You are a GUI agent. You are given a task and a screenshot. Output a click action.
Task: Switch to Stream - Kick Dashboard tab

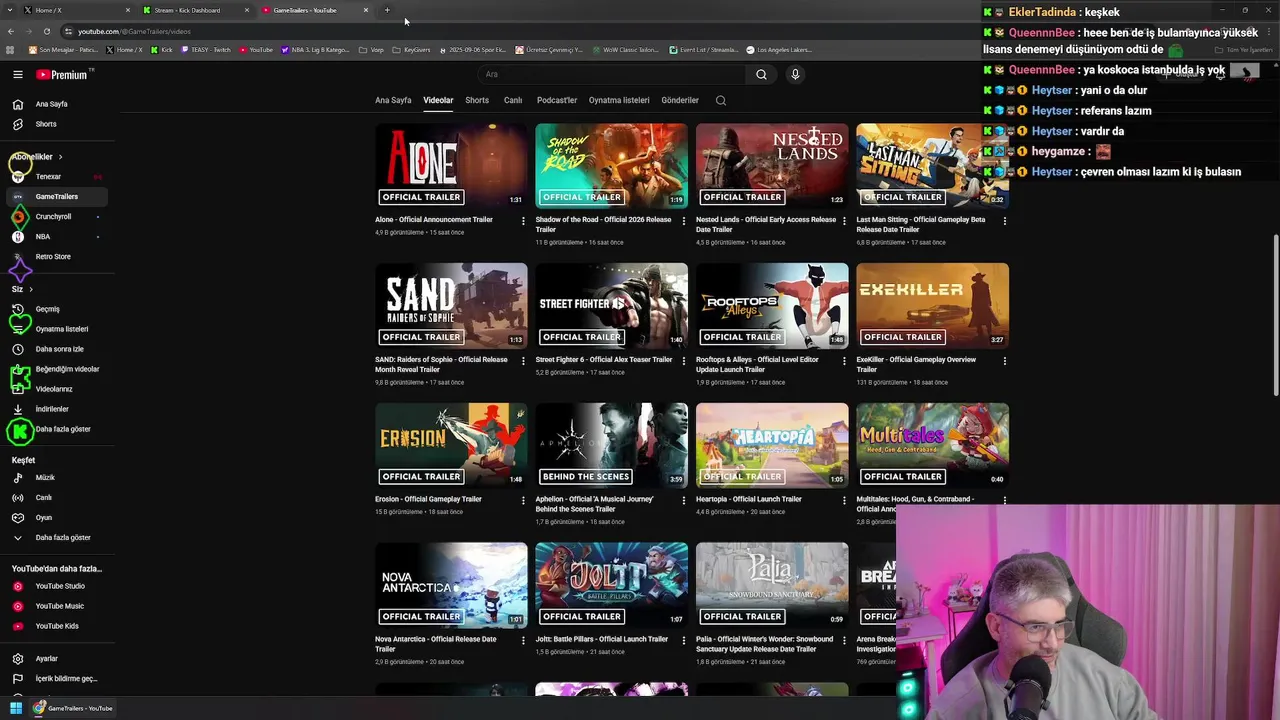click(195, 10)
